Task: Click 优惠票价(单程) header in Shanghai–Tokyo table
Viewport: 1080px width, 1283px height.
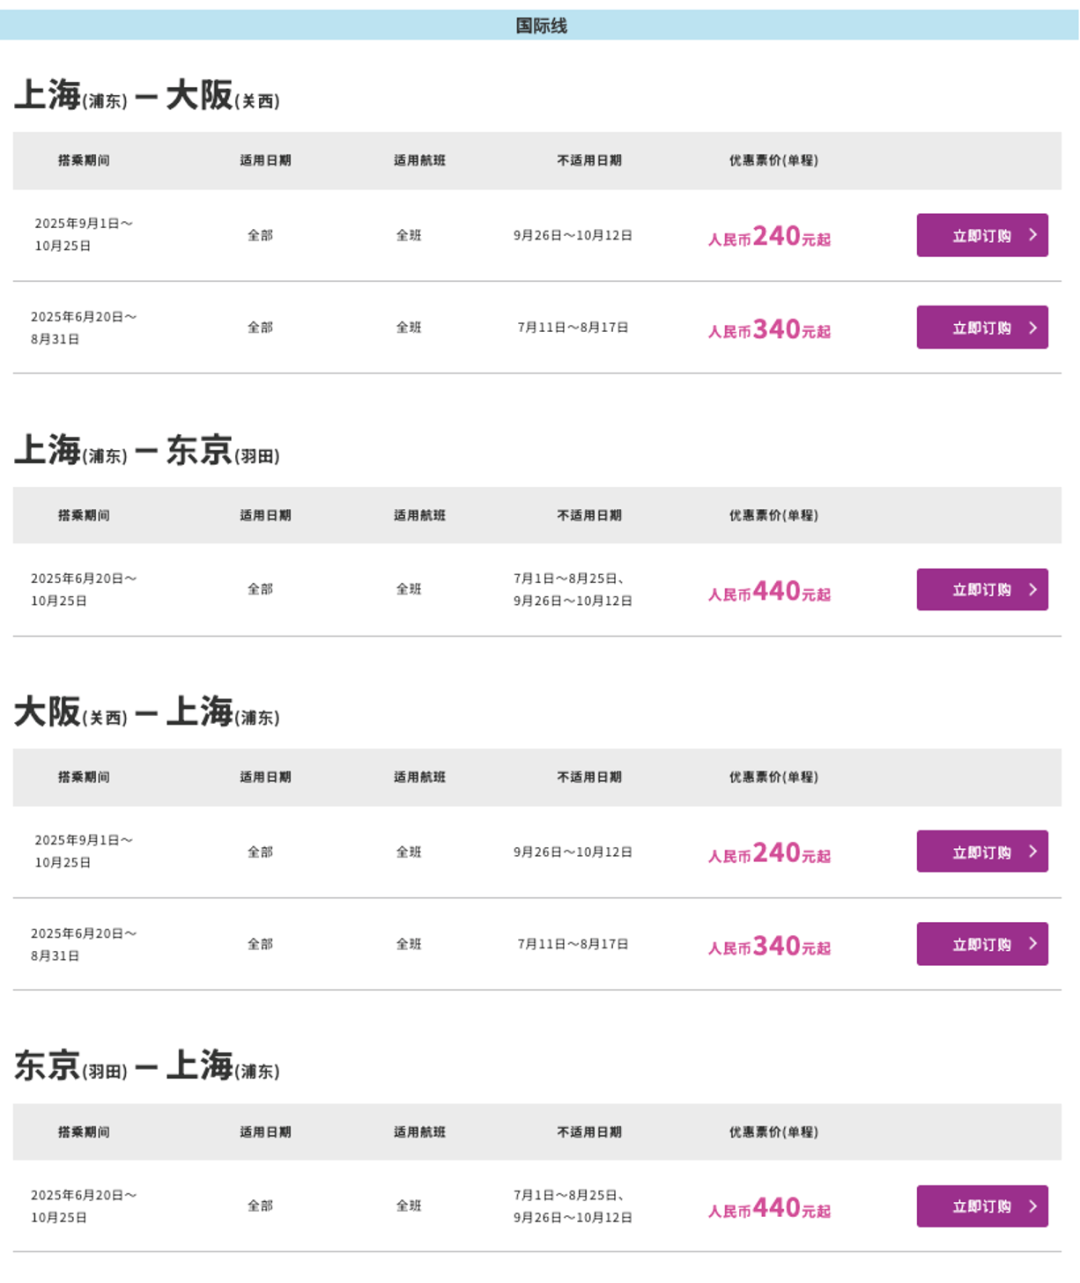Action: (773, 515)
